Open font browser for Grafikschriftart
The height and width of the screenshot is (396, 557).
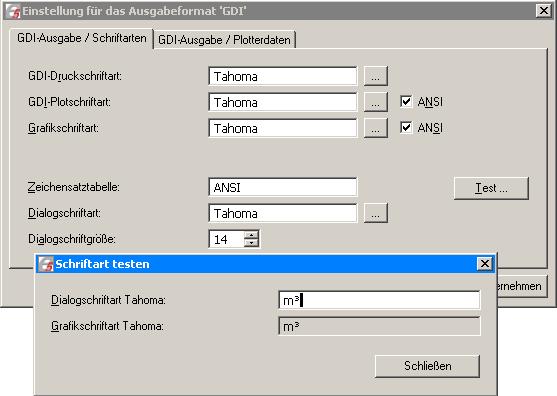tap(375, 128)
